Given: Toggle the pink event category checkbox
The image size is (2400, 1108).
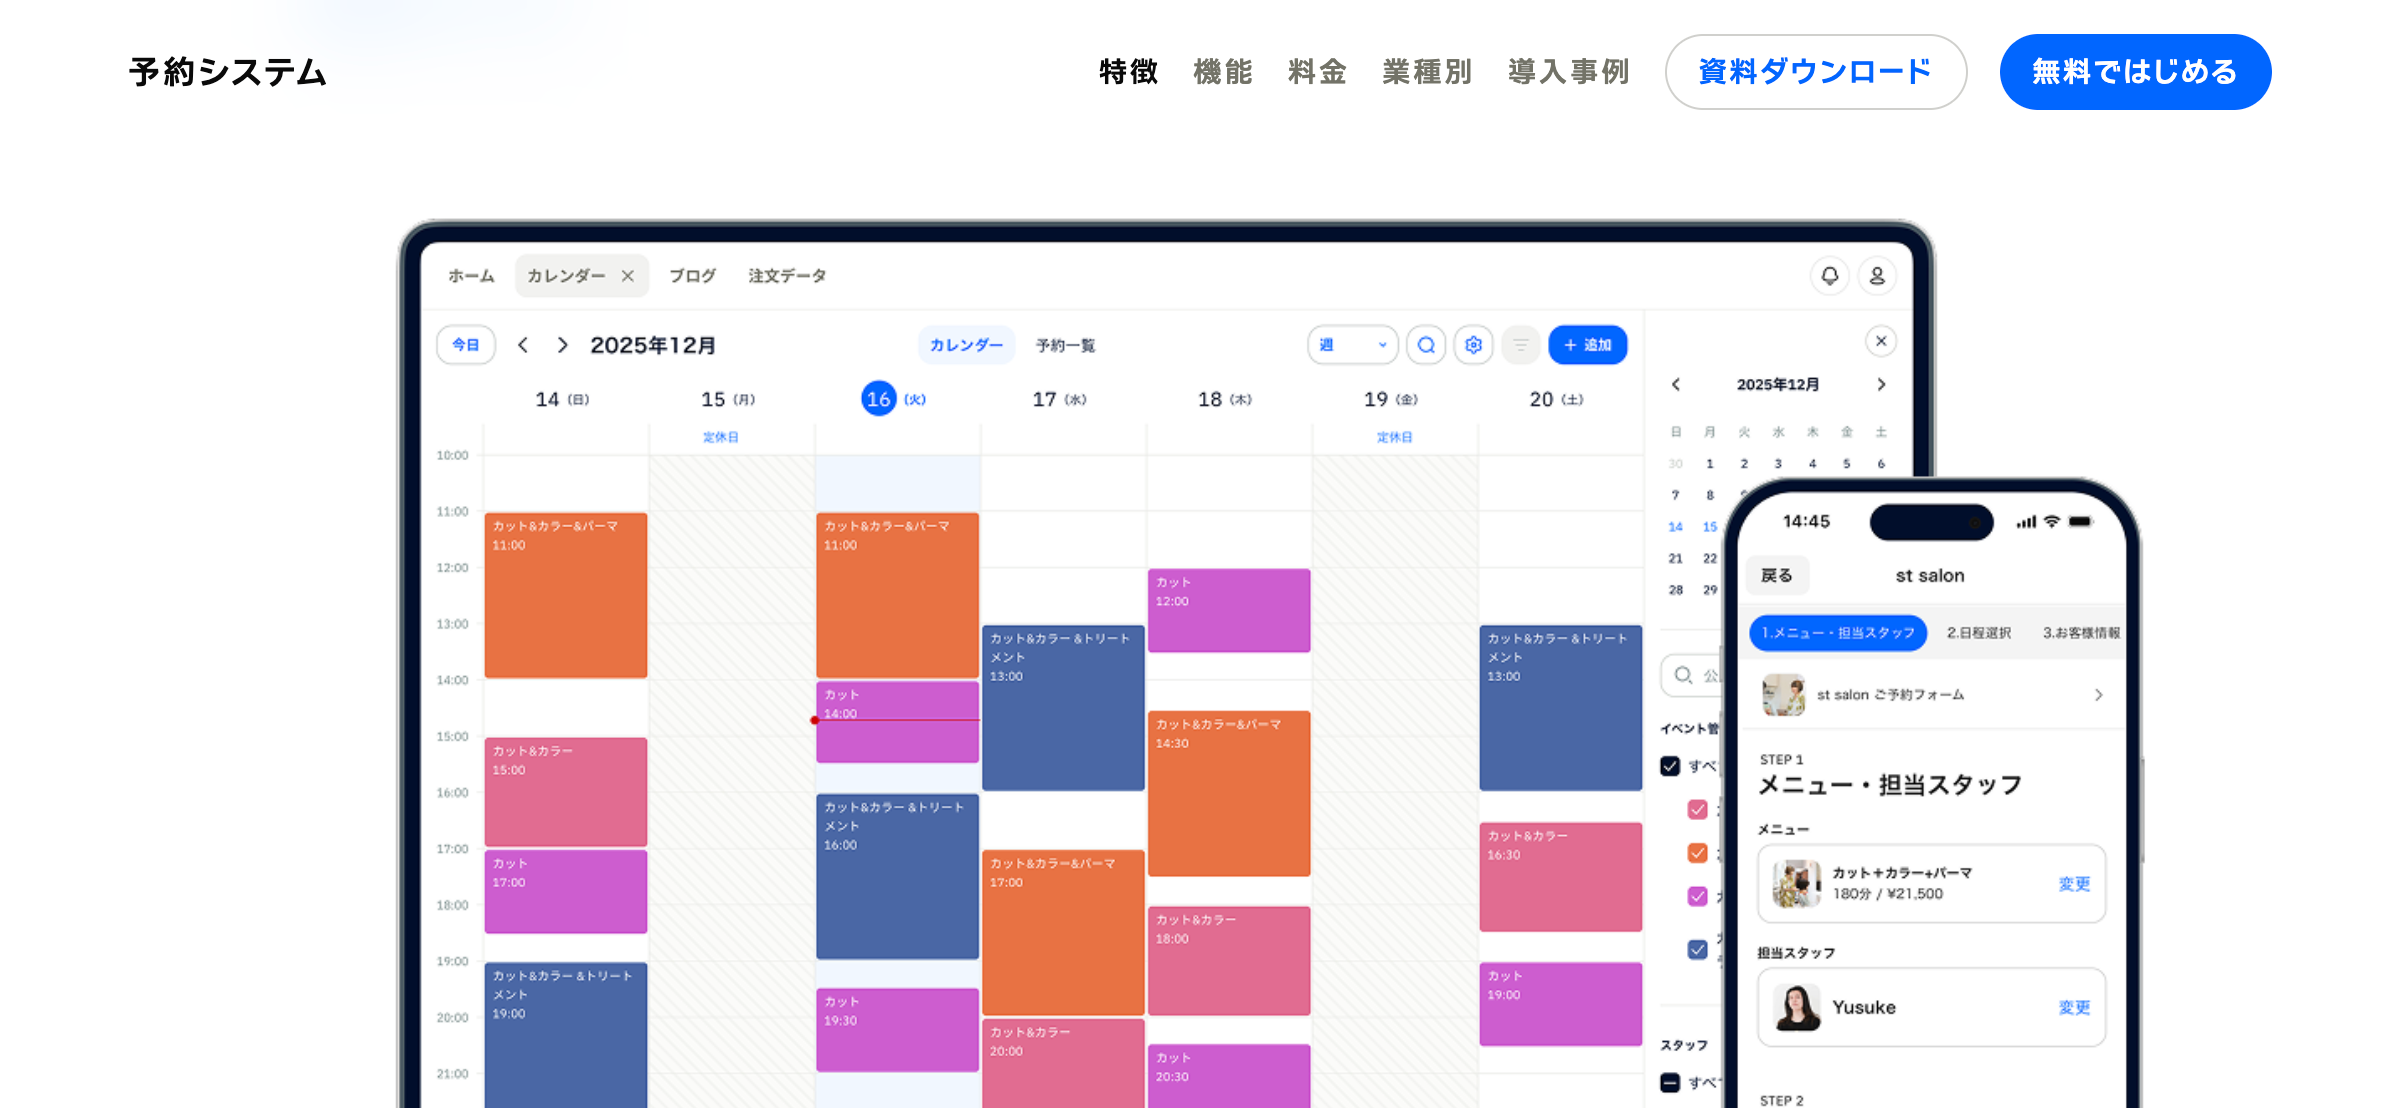Looking at the screenshot, I should tap(1697, 809).
